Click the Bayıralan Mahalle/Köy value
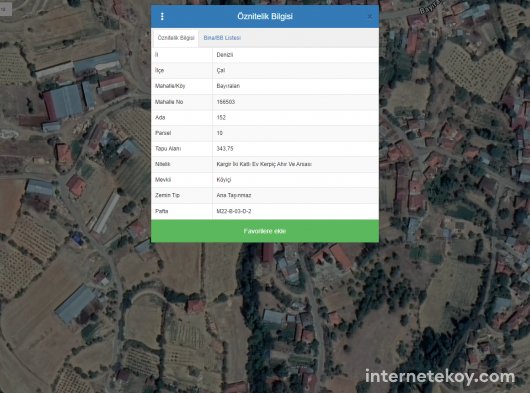Screen dimensions: 530x393 coord(228,86)
